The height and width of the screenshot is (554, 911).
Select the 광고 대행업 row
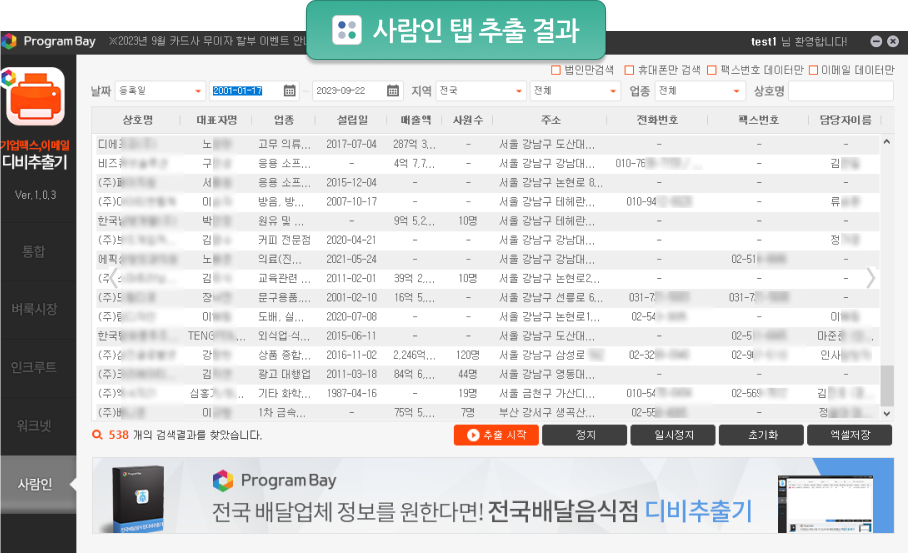pos(487,374)
